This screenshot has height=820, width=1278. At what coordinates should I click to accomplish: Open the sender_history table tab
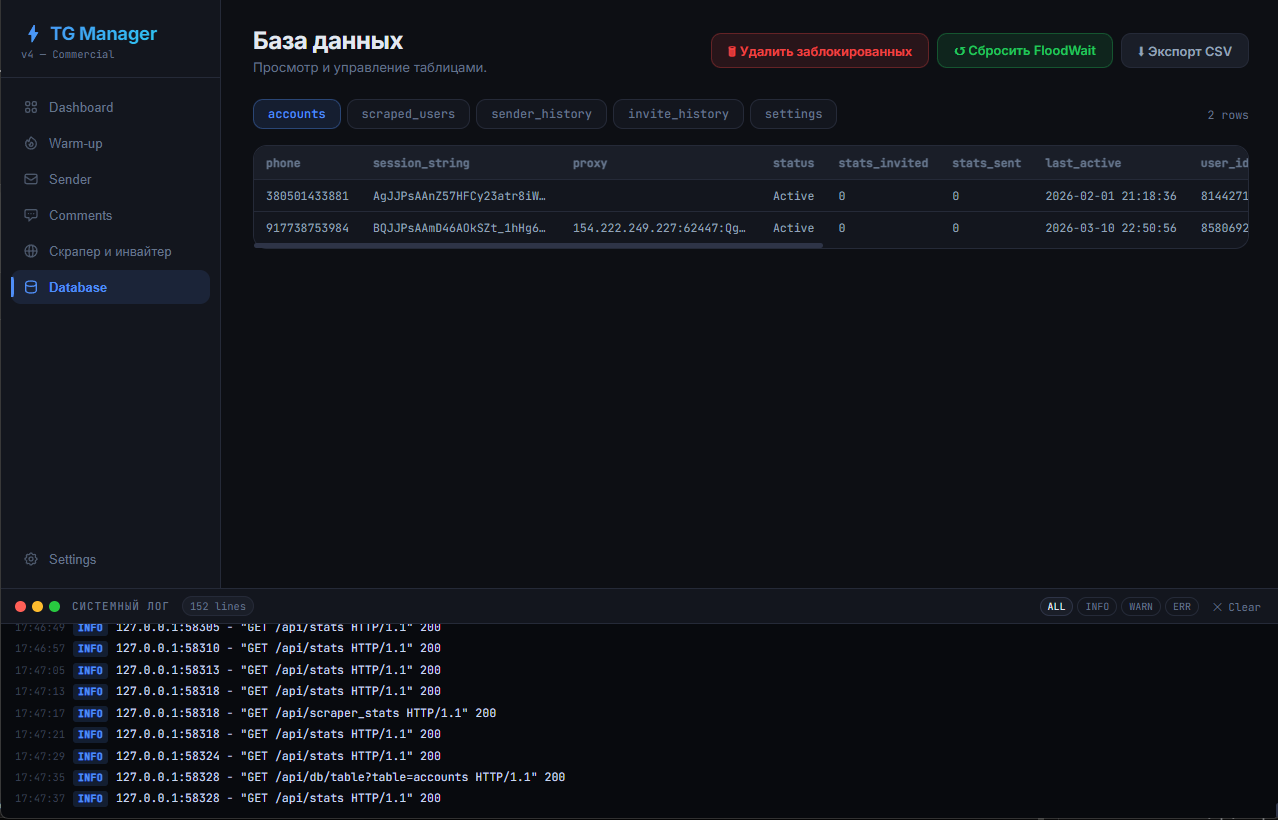[x=541, y=114]
